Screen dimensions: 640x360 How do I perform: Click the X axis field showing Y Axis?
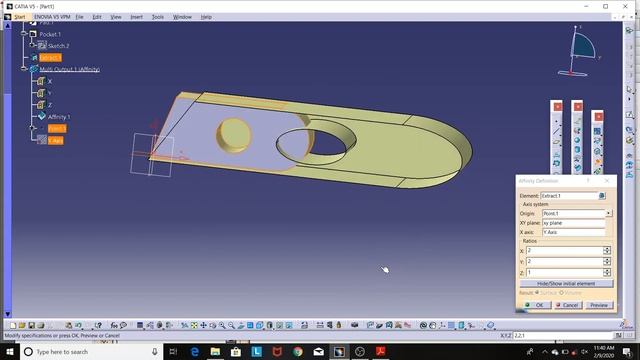573,232
